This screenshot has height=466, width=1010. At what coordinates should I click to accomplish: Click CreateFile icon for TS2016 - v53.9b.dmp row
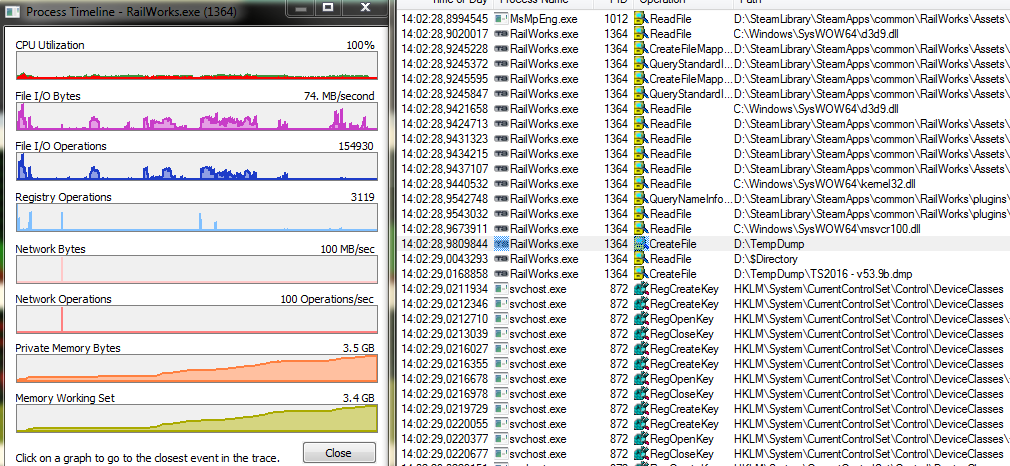640,274
